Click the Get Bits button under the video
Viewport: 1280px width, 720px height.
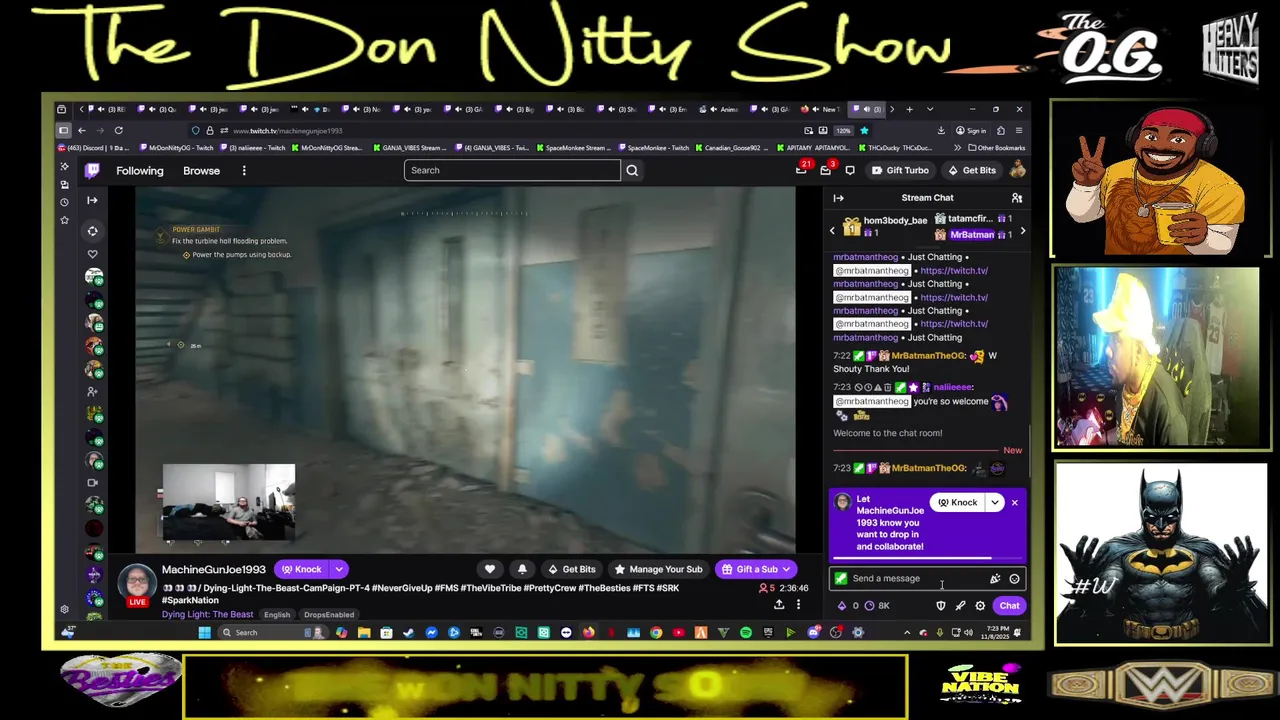point(572,569)
